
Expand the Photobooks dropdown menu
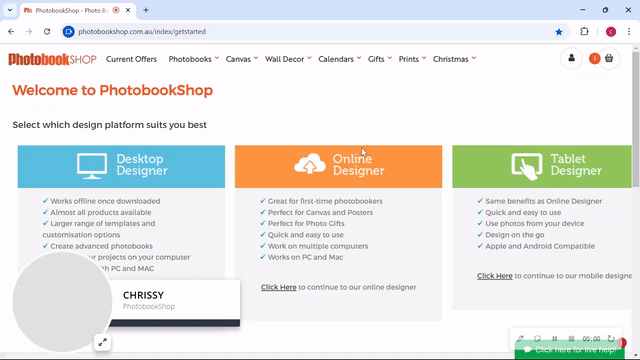coord(194,59)
